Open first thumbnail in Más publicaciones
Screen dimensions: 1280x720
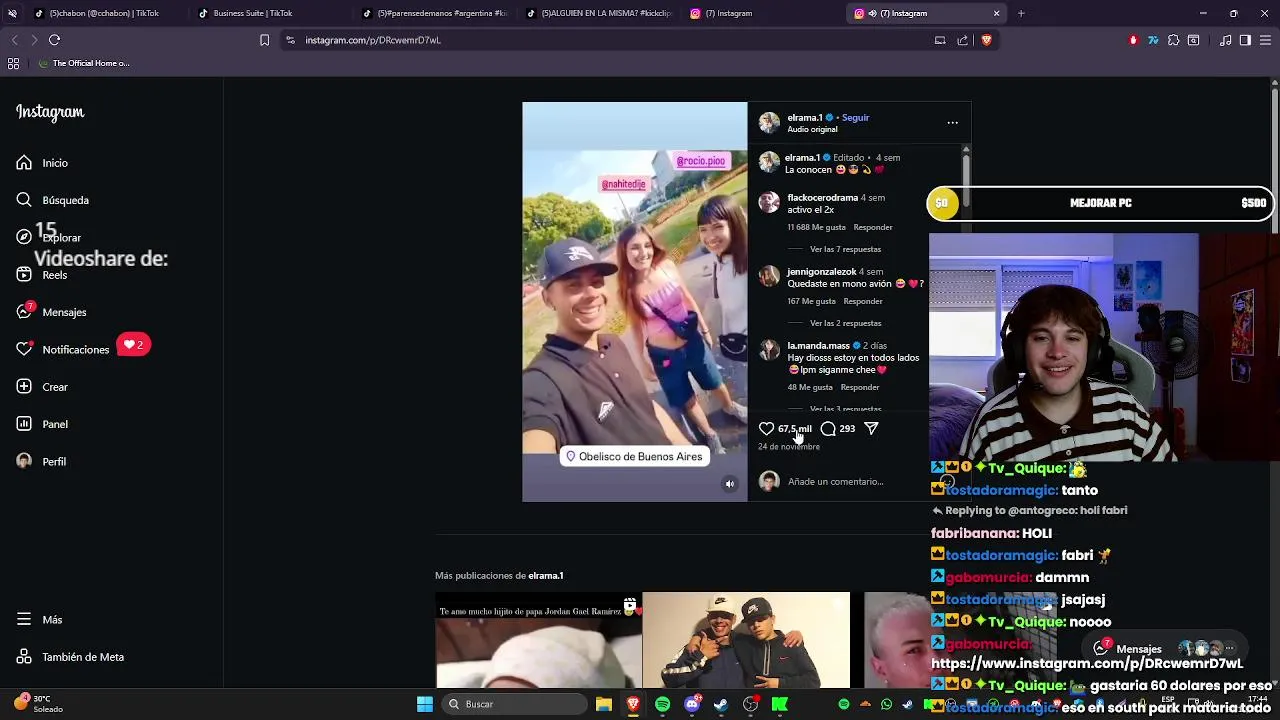point(538,640)
